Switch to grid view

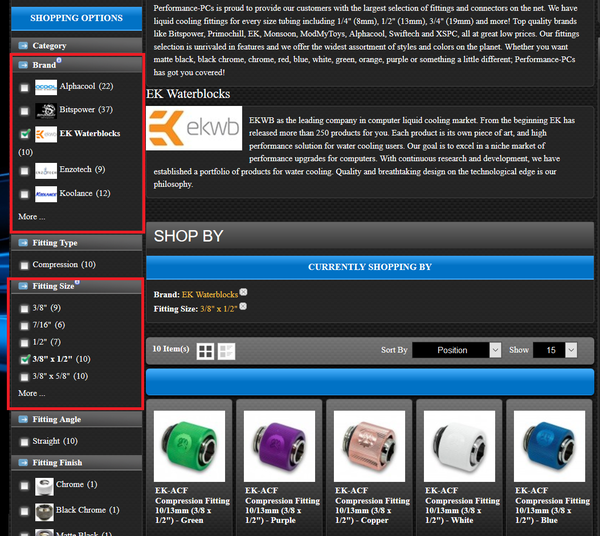pos(205,351)
